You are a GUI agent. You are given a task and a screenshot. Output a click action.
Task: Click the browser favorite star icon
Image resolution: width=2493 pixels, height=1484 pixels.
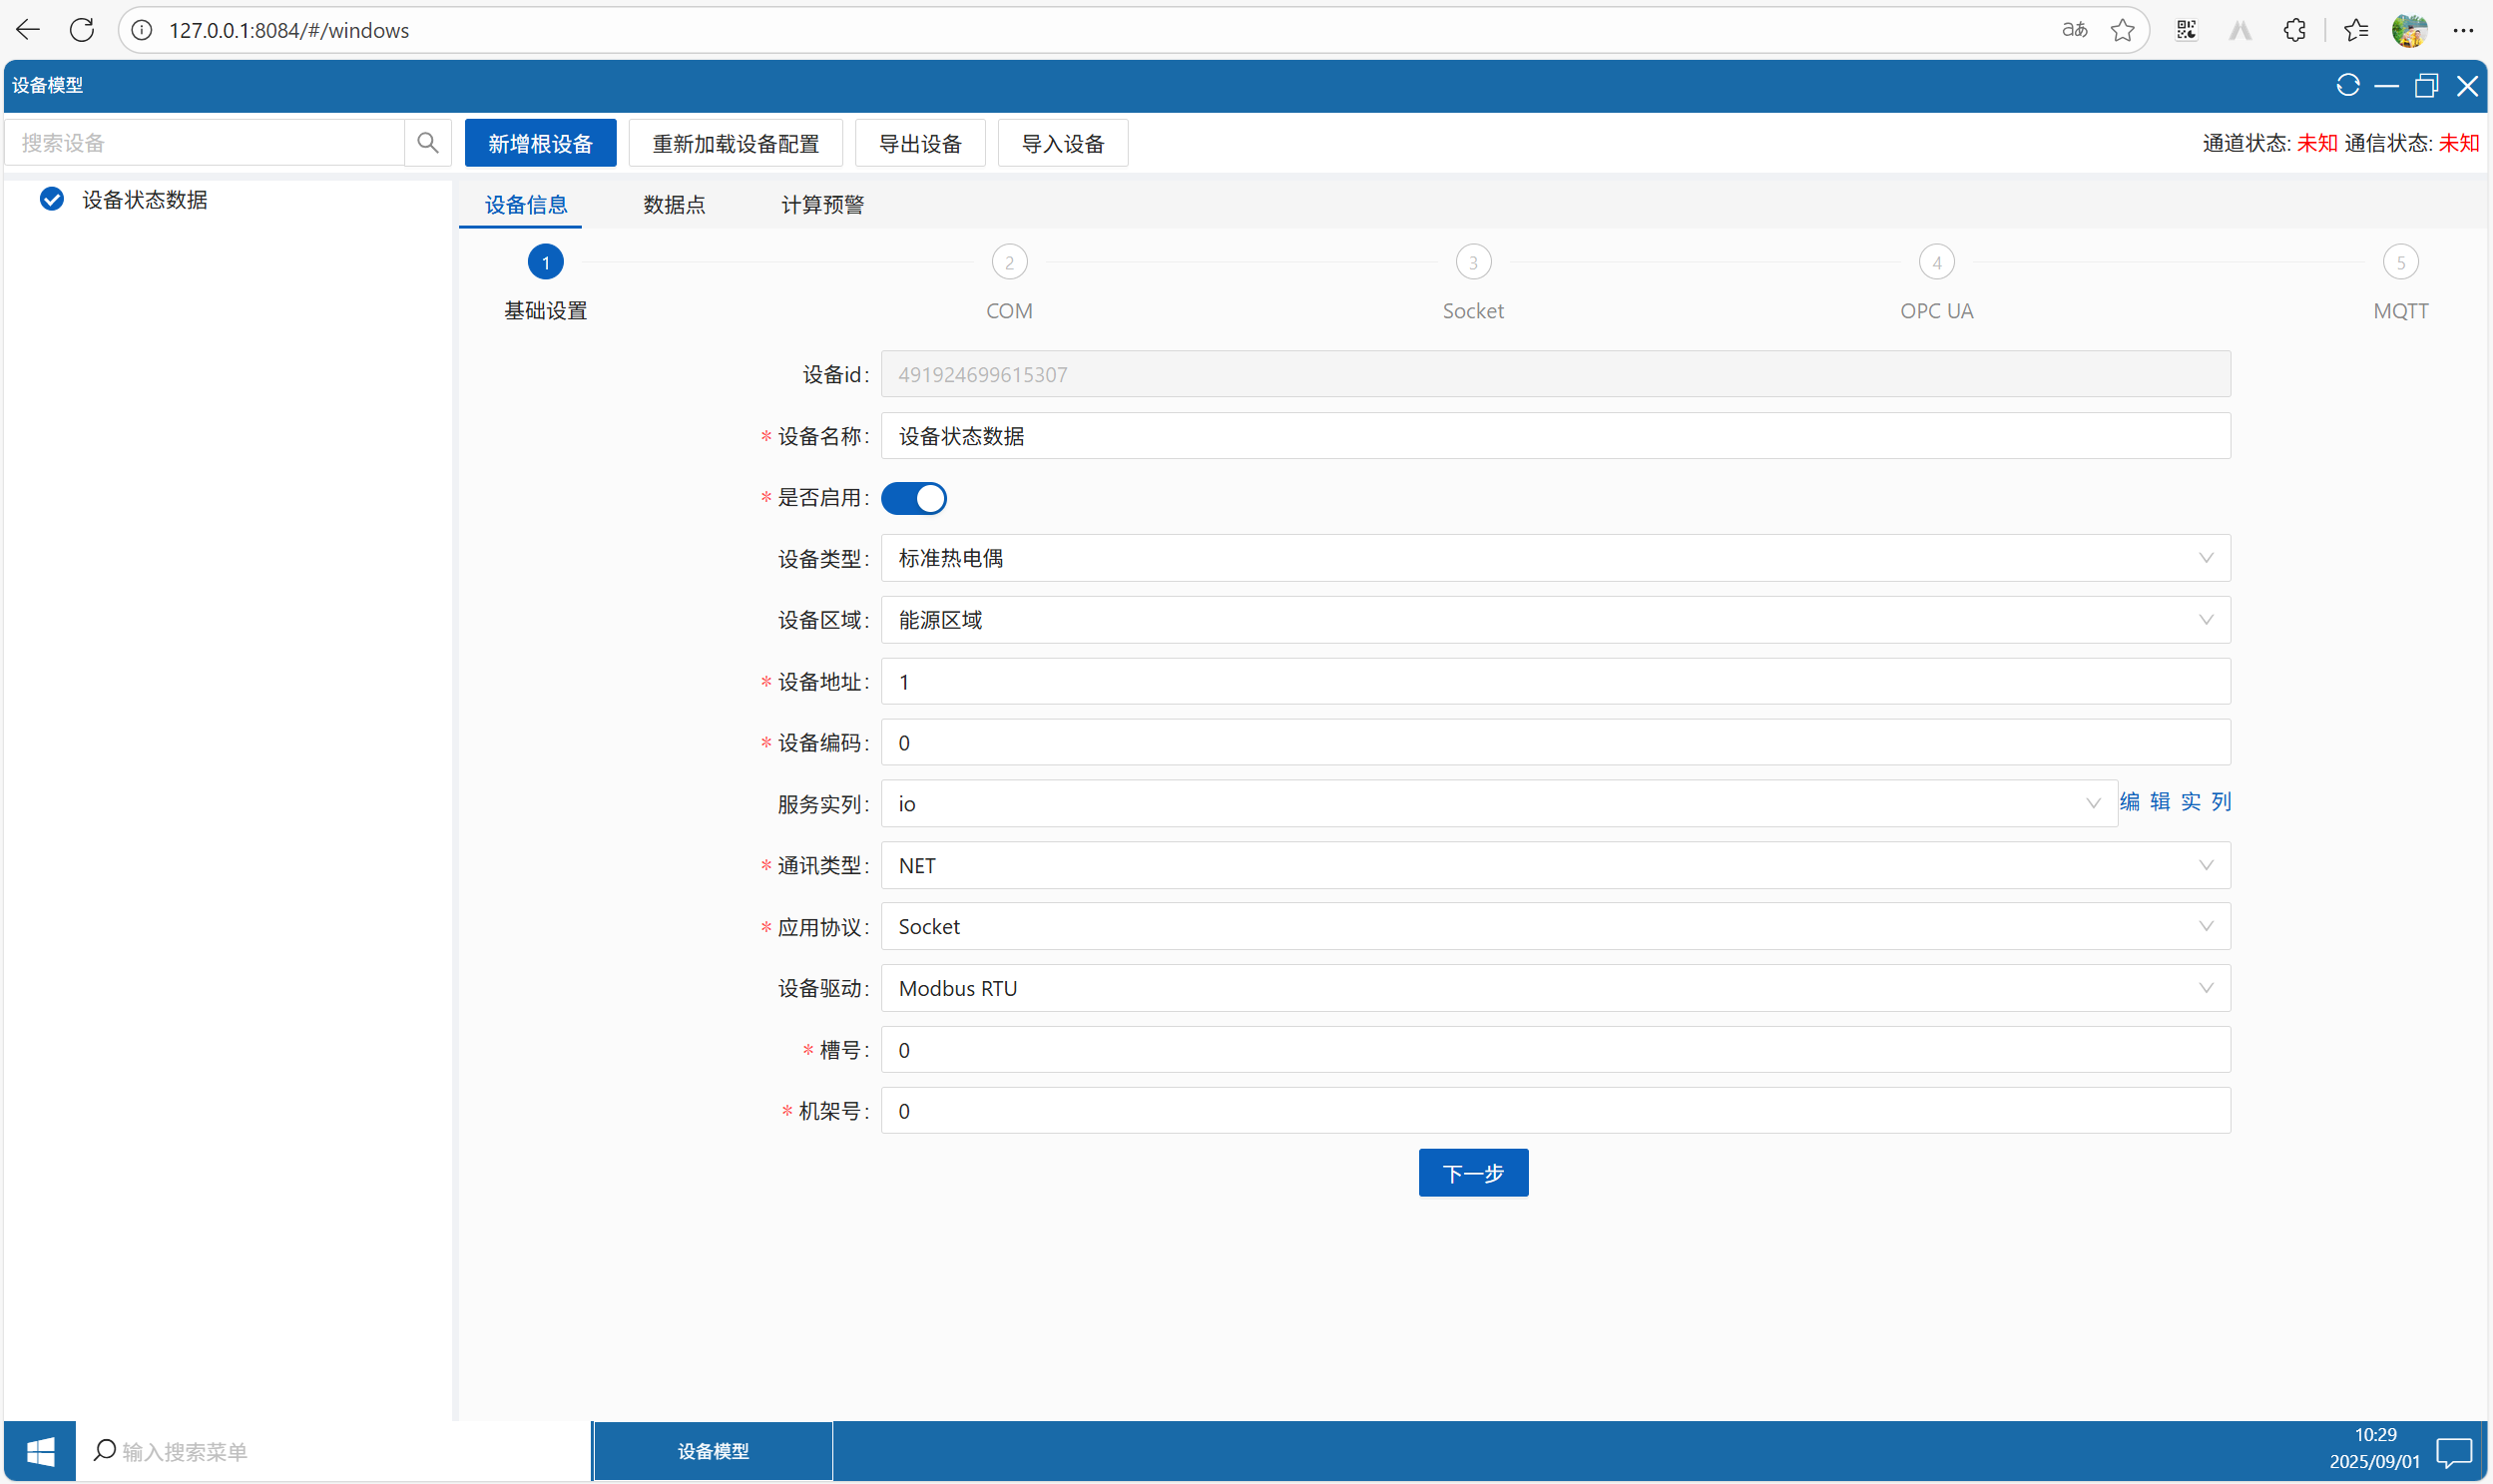(x=2122, y=30)
